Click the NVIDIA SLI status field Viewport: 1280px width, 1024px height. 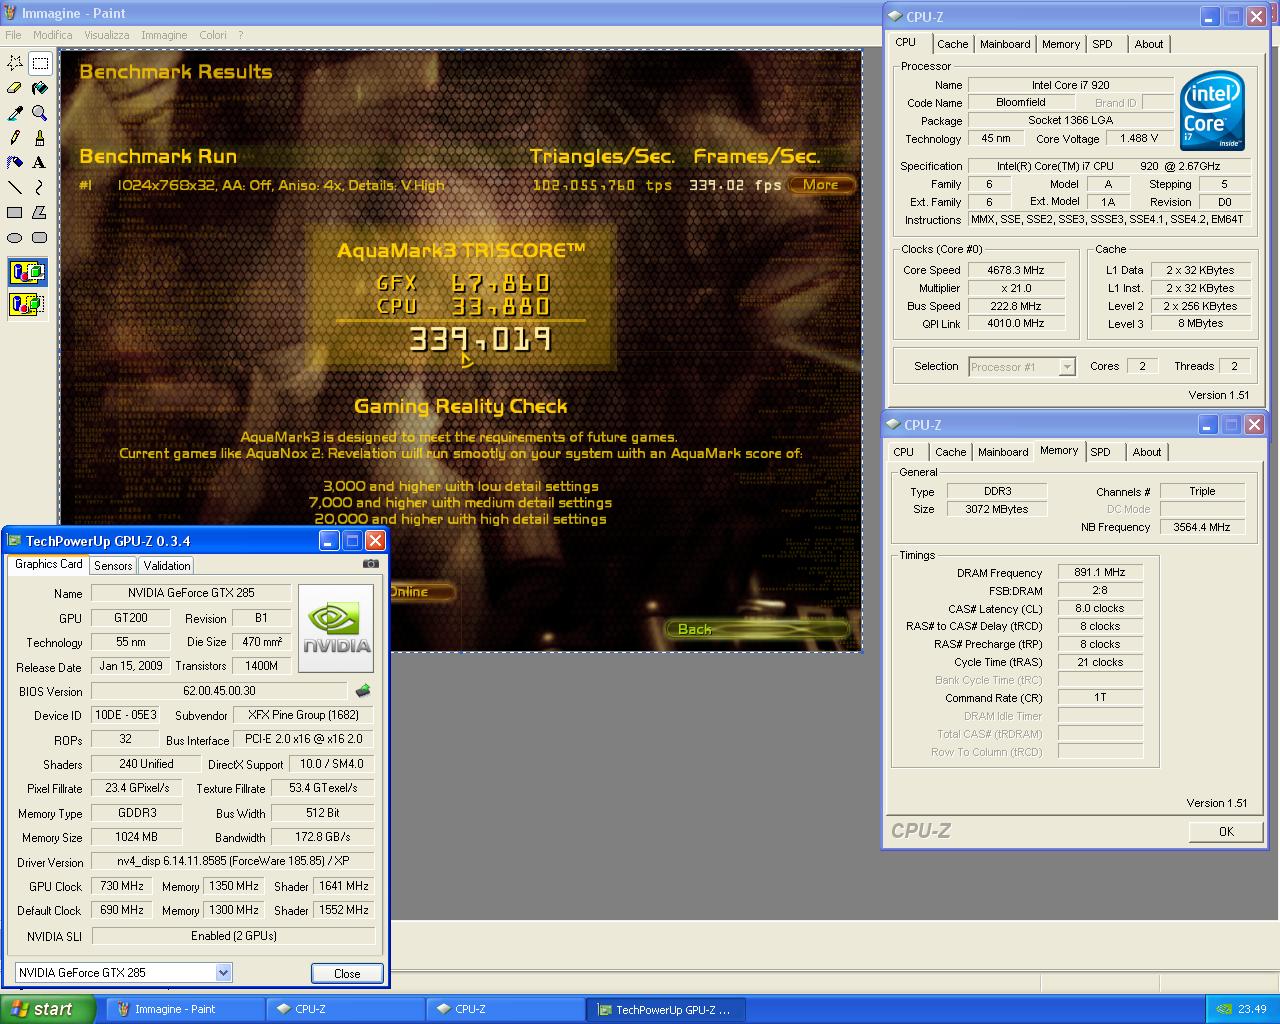(x=233, y=936)
